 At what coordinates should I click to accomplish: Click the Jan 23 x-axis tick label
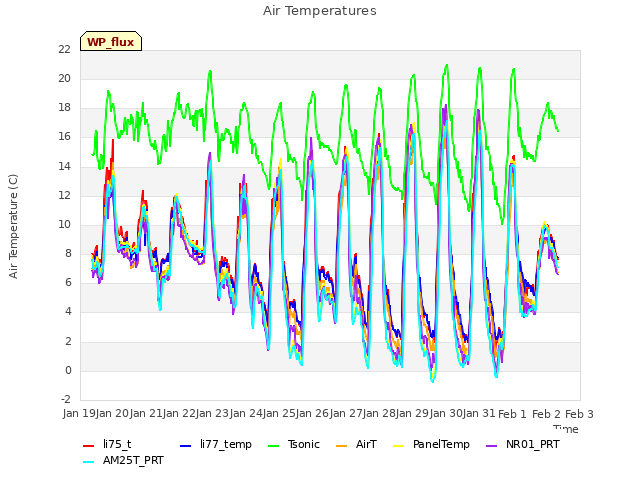pyautogui.click(x=213, y=413)
